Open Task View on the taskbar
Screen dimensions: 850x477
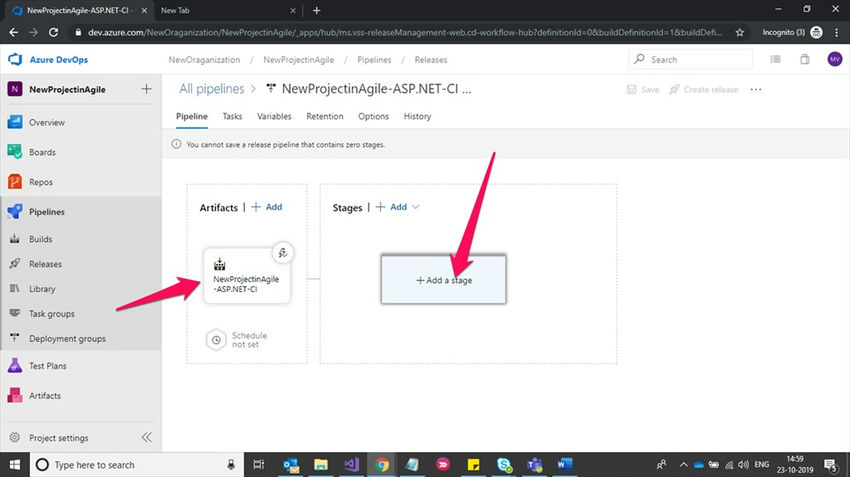(x=259, y=465)
